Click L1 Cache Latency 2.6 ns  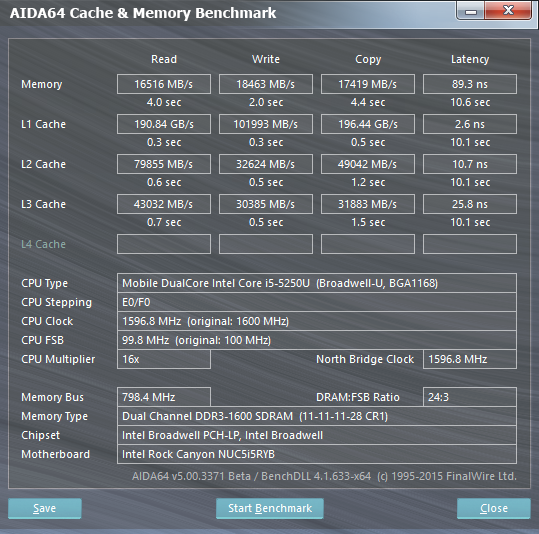point(470,124)
